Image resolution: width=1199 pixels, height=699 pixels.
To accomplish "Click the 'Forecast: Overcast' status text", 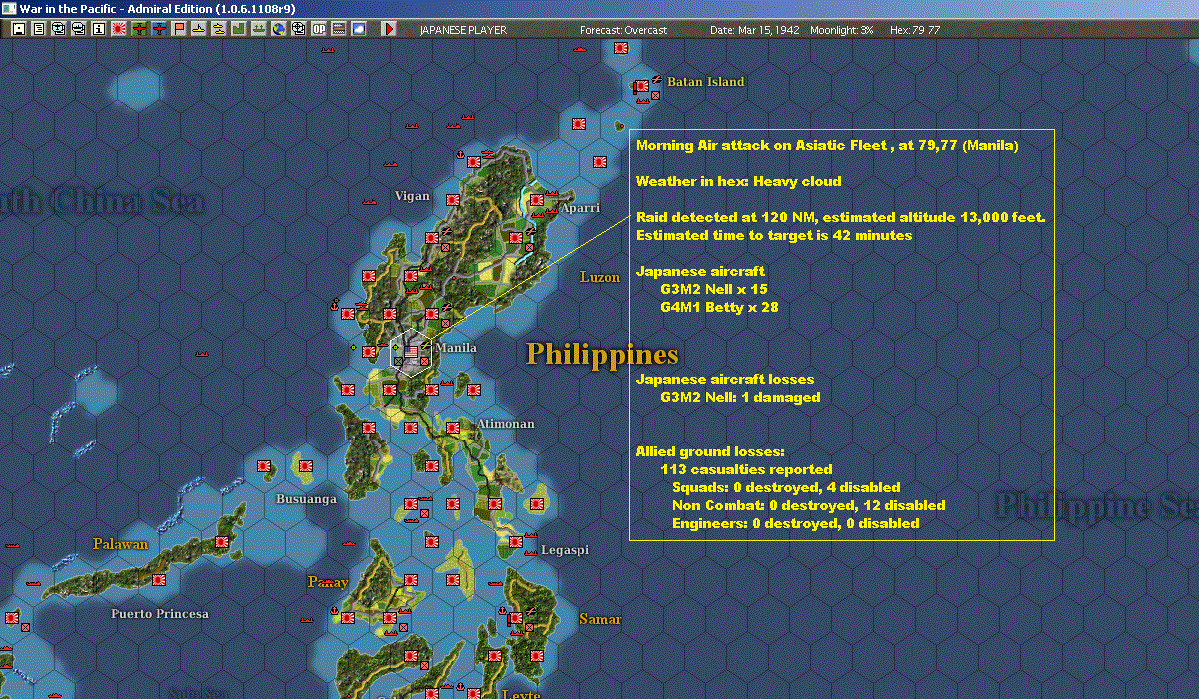I will click(623, 30).
